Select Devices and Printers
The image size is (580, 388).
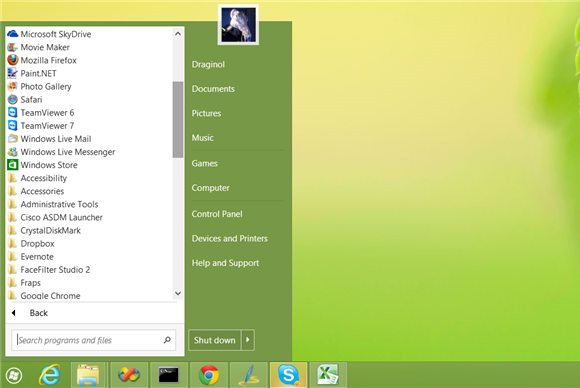click(230, 239)
